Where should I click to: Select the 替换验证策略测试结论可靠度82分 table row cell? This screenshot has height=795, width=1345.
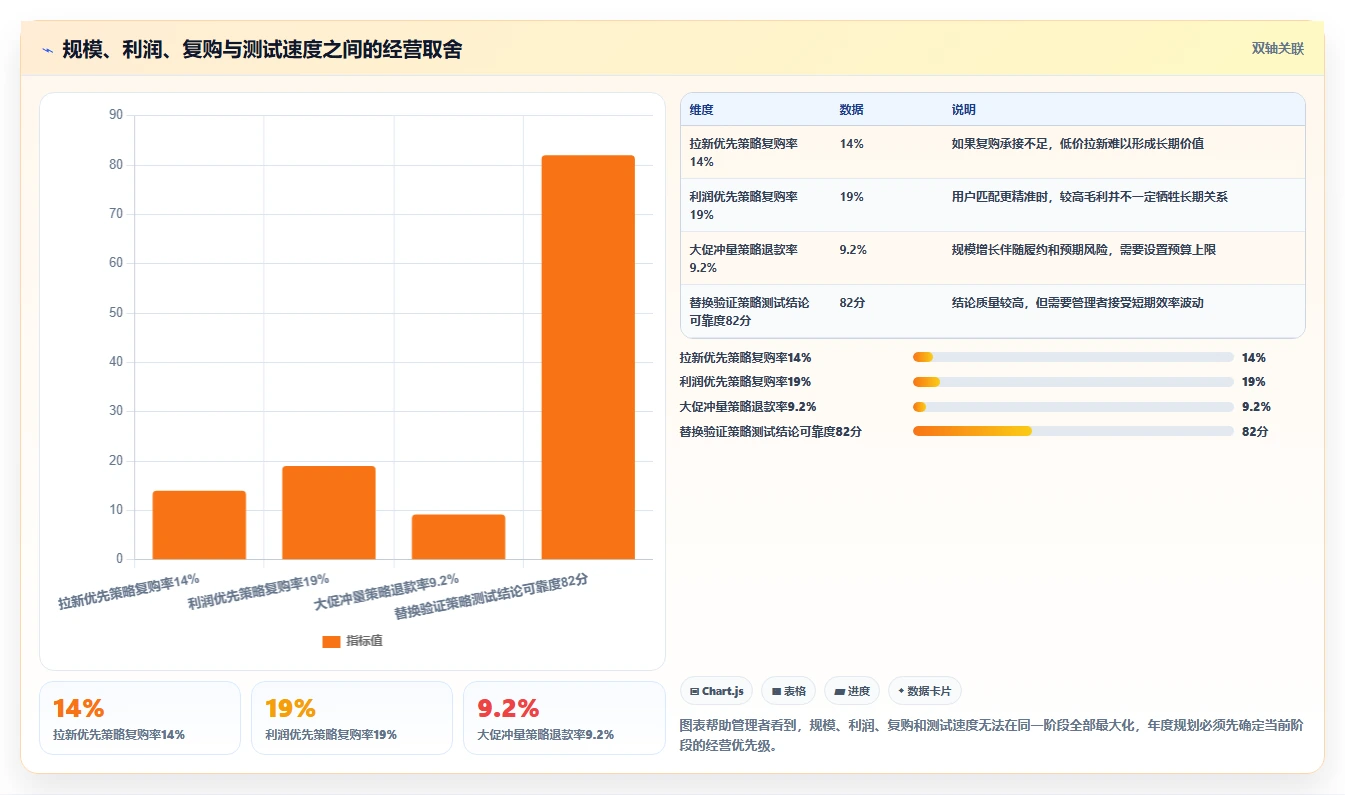[x=755, y=311]
